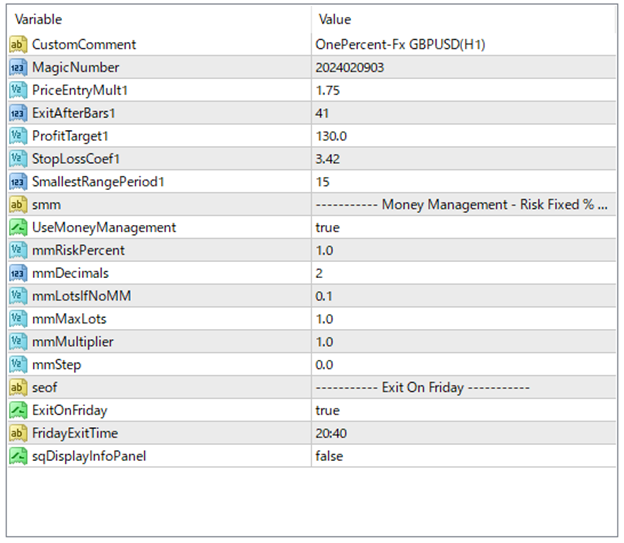Screen dimensions: 624x543
Task: Click the boolean icon next to UseMoneyManagement
Action: 17,227
